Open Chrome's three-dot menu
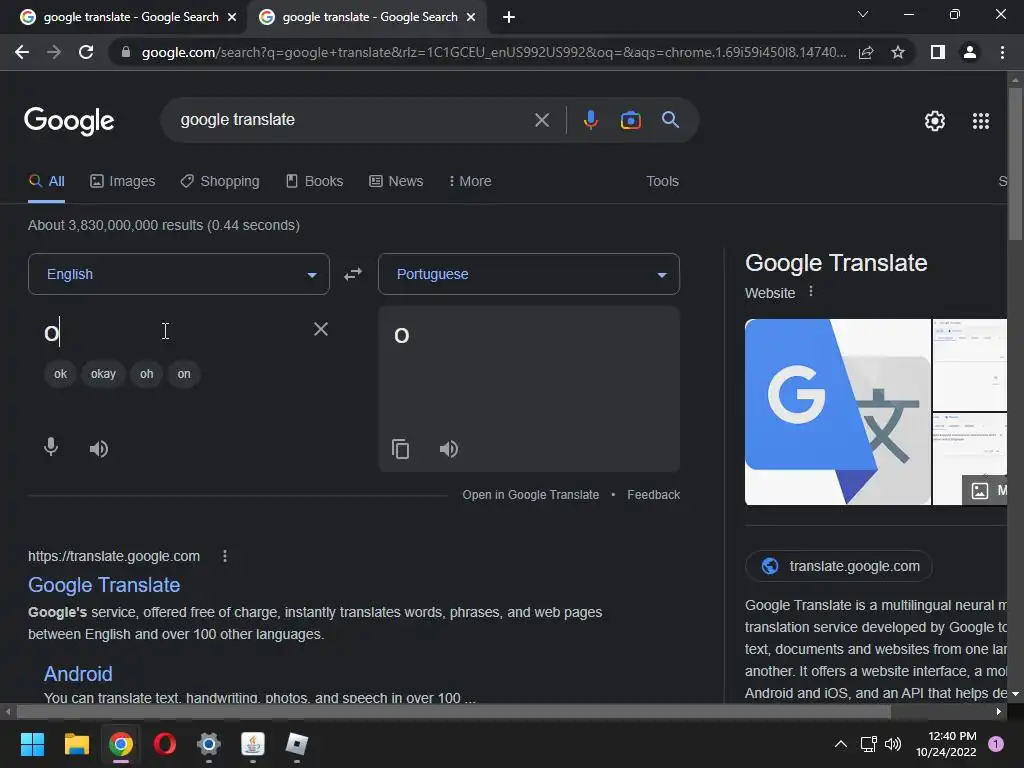This screenshot has width=1024, height=768. pos(1002,52)
